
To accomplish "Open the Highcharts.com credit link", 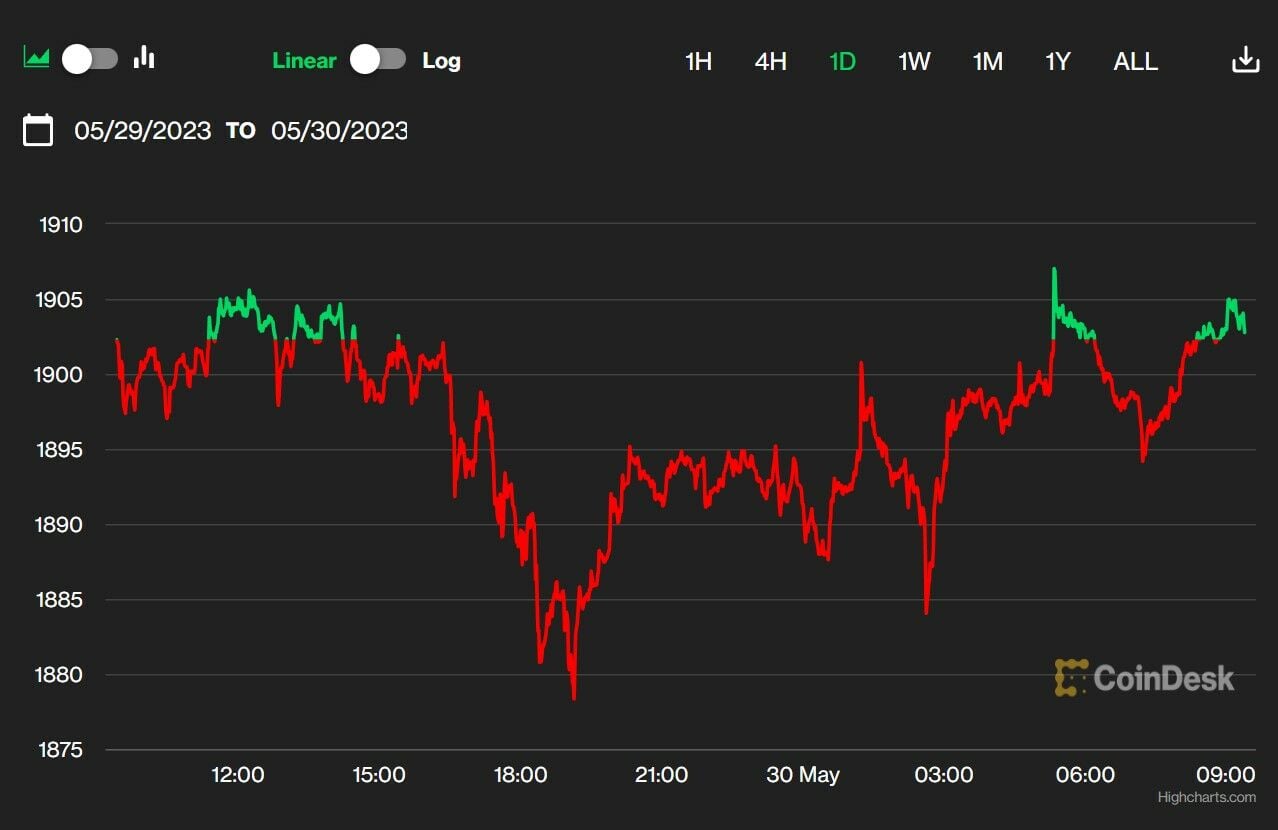I will tap(1206, 797).
